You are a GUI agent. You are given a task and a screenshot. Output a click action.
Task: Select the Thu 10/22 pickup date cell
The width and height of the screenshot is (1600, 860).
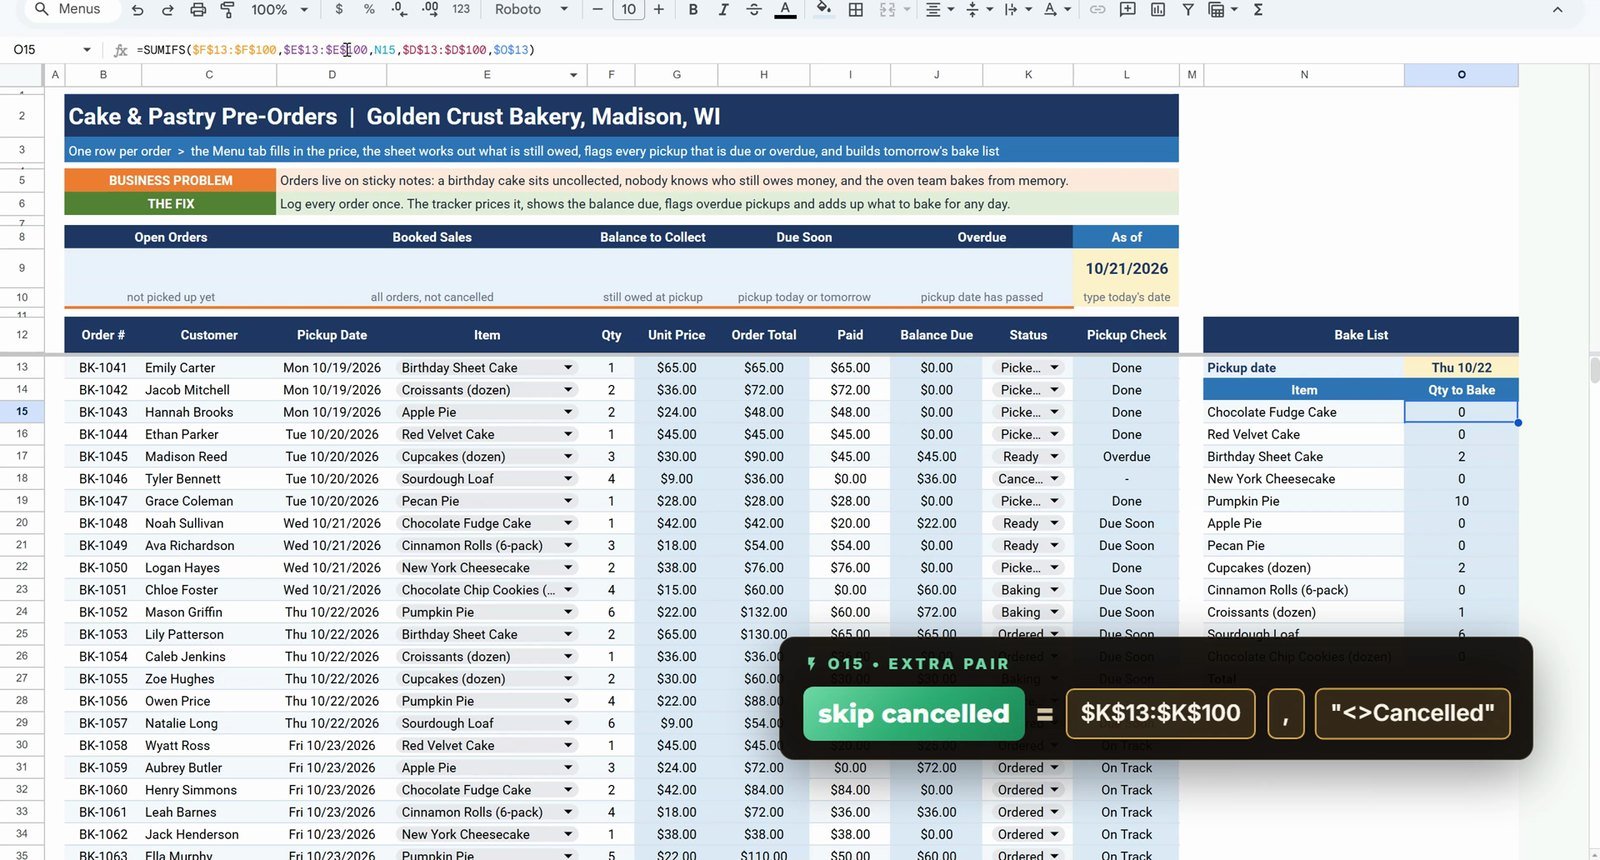(1461, 368)
